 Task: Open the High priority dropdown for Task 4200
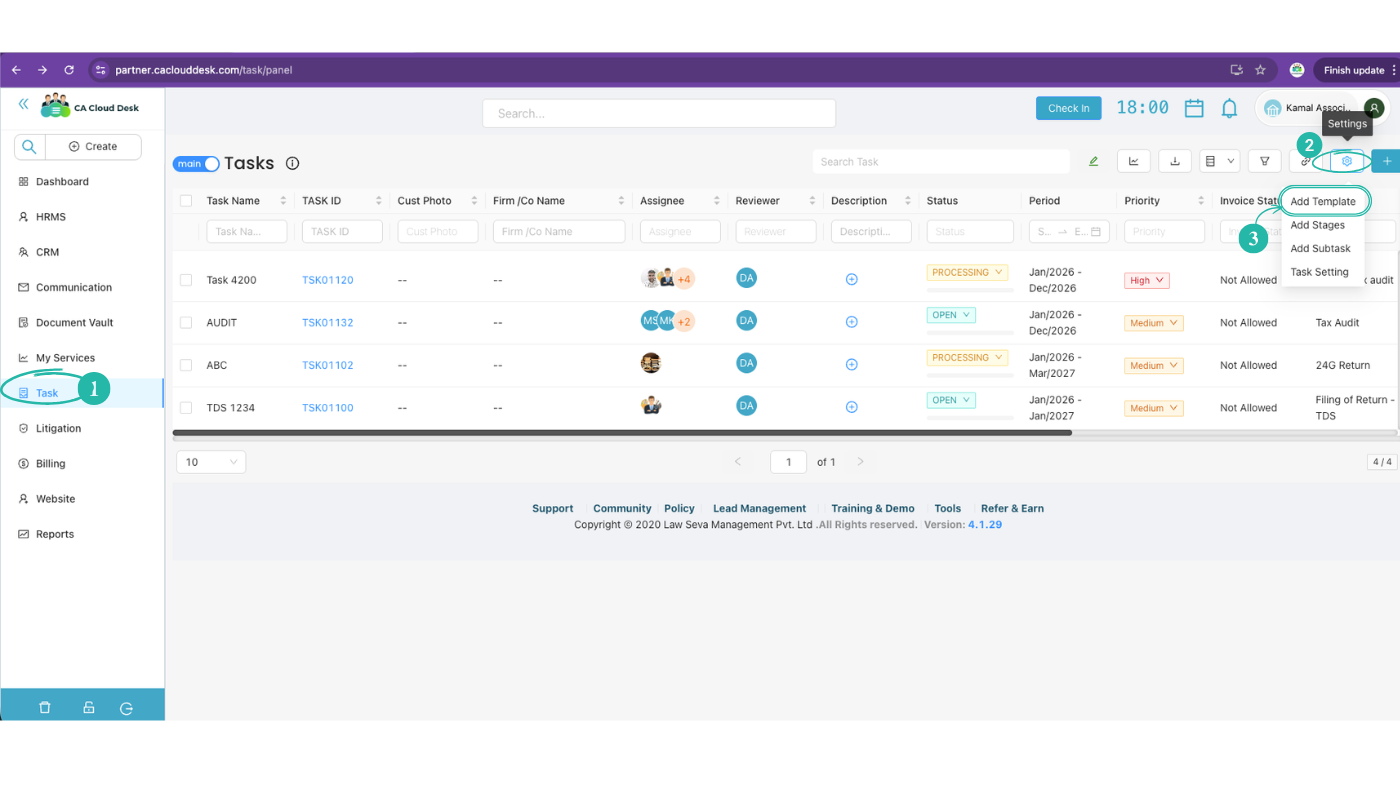click(x=1146, y=280)
